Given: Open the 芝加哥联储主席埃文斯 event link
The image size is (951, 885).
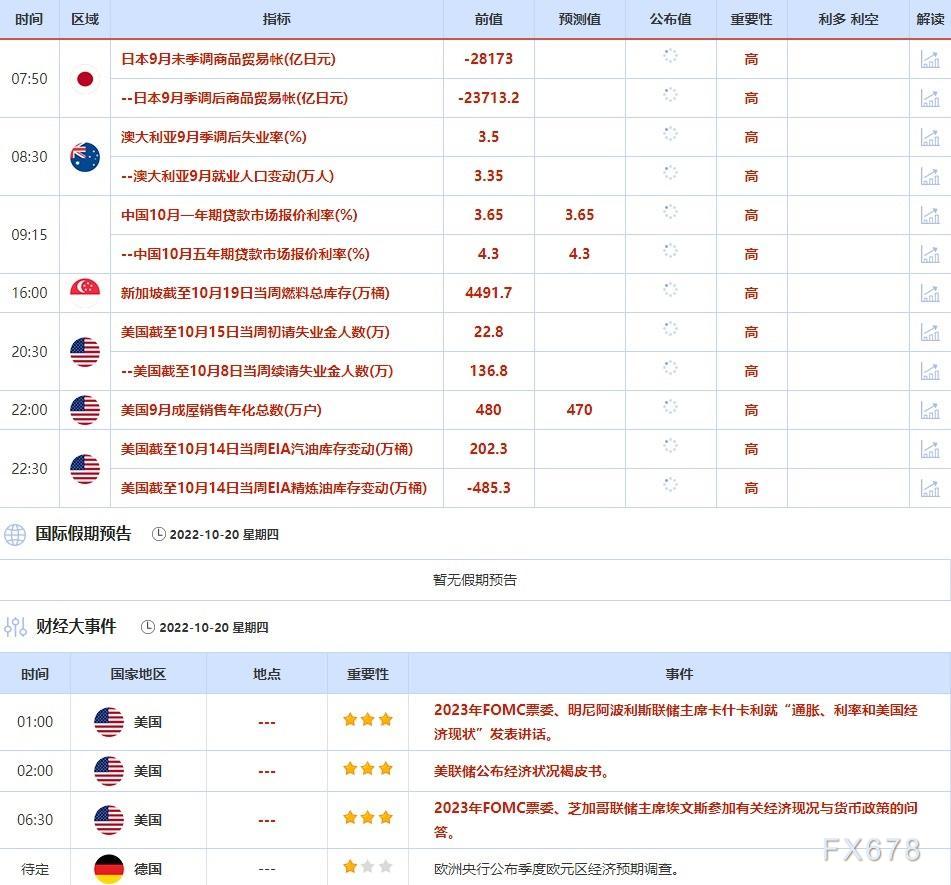Looking at the screenshot, I should (676, 819).
